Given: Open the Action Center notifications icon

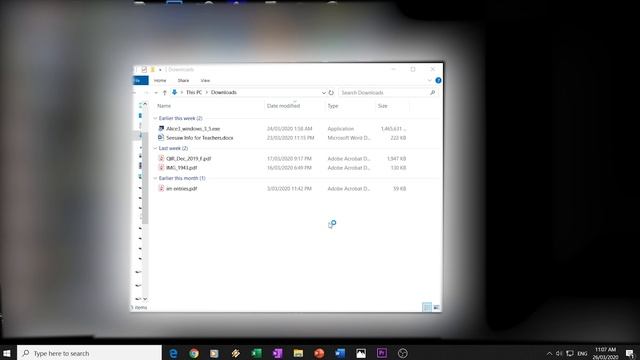Looking at the screenshot, I should click(x=630, y=353).
